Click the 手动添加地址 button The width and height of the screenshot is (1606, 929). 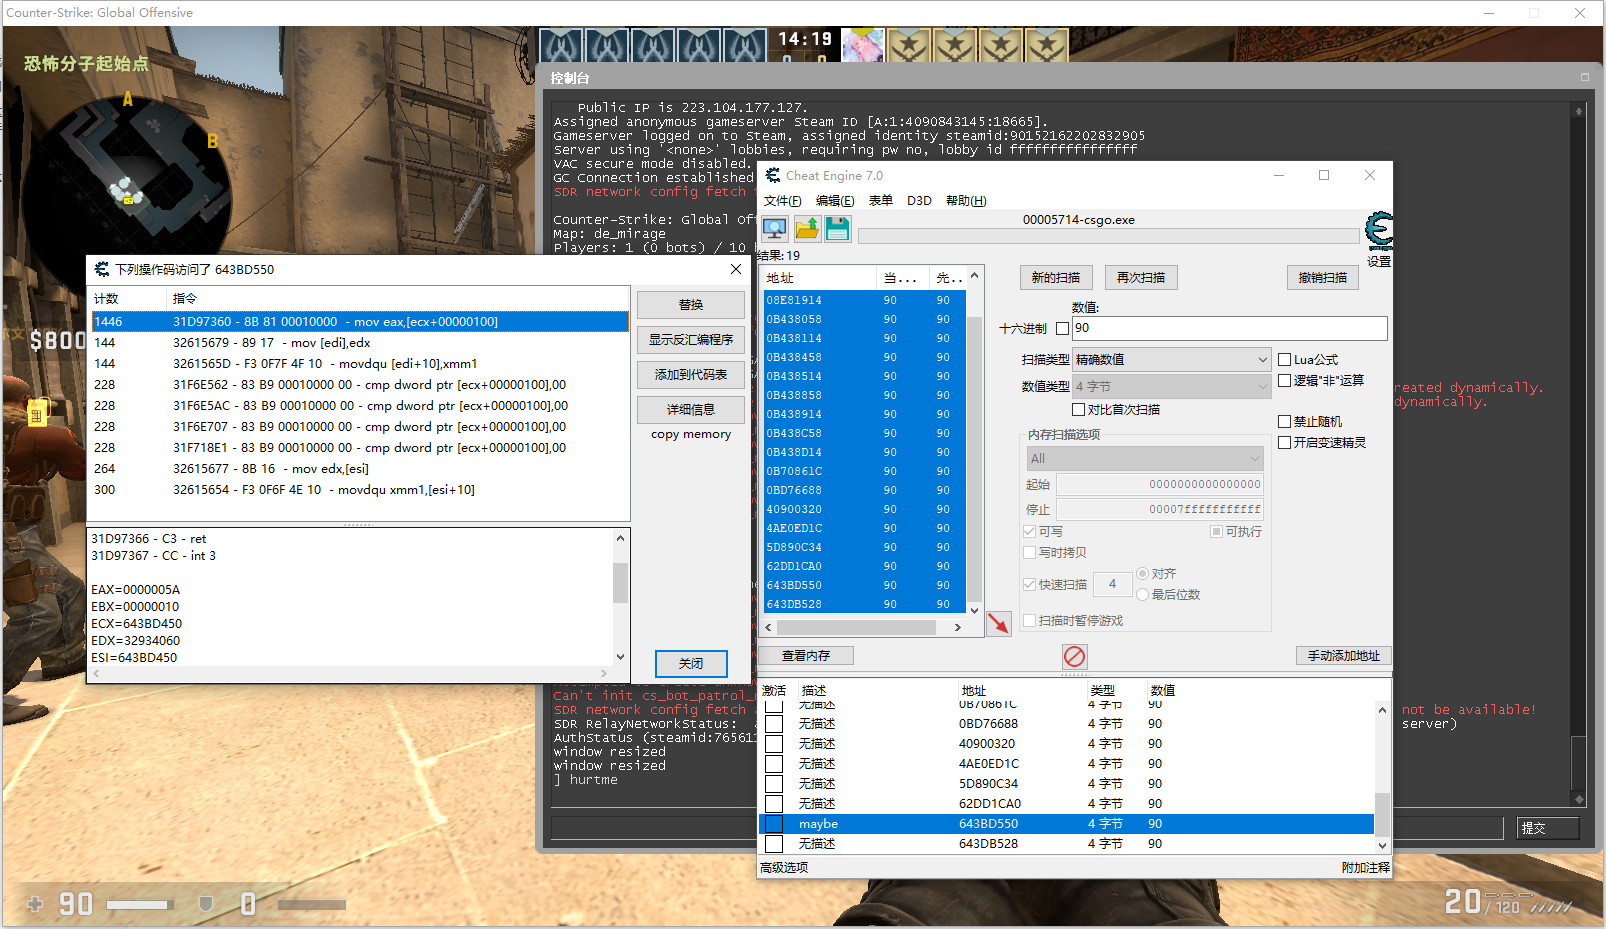tap(1344, 656)
